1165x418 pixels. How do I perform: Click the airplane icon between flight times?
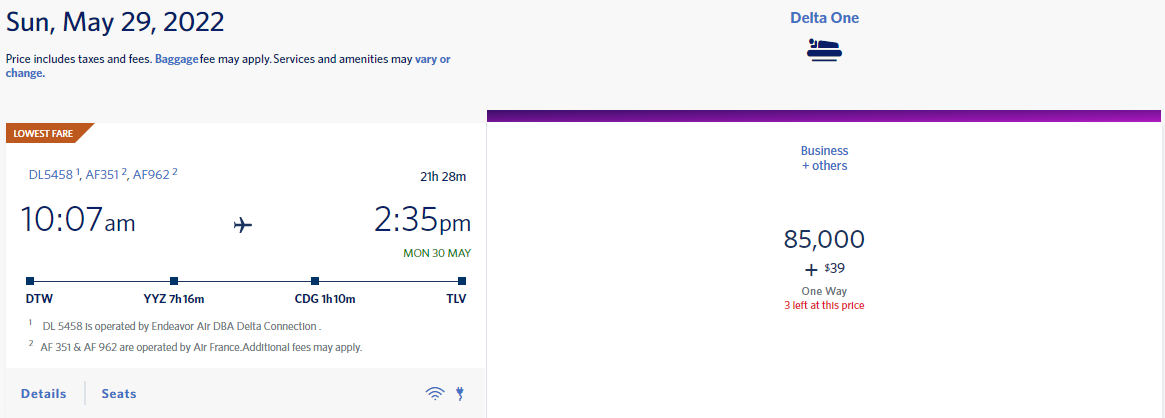[x=243, y=224]
